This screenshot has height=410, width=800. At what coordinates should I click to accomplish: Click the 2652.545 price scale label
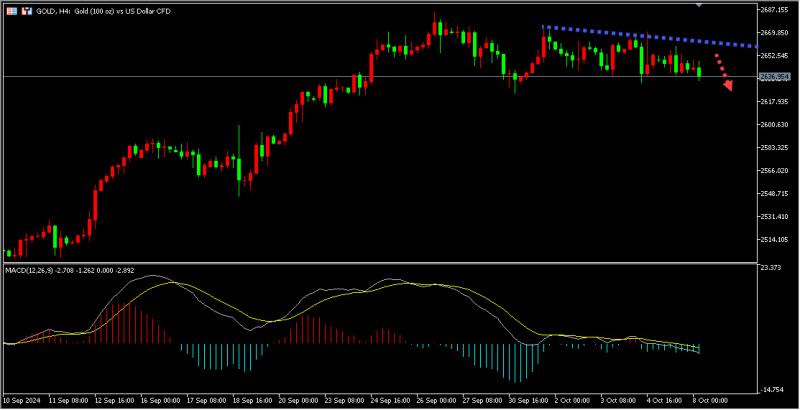pyautogui.click(x=776, y=55)
